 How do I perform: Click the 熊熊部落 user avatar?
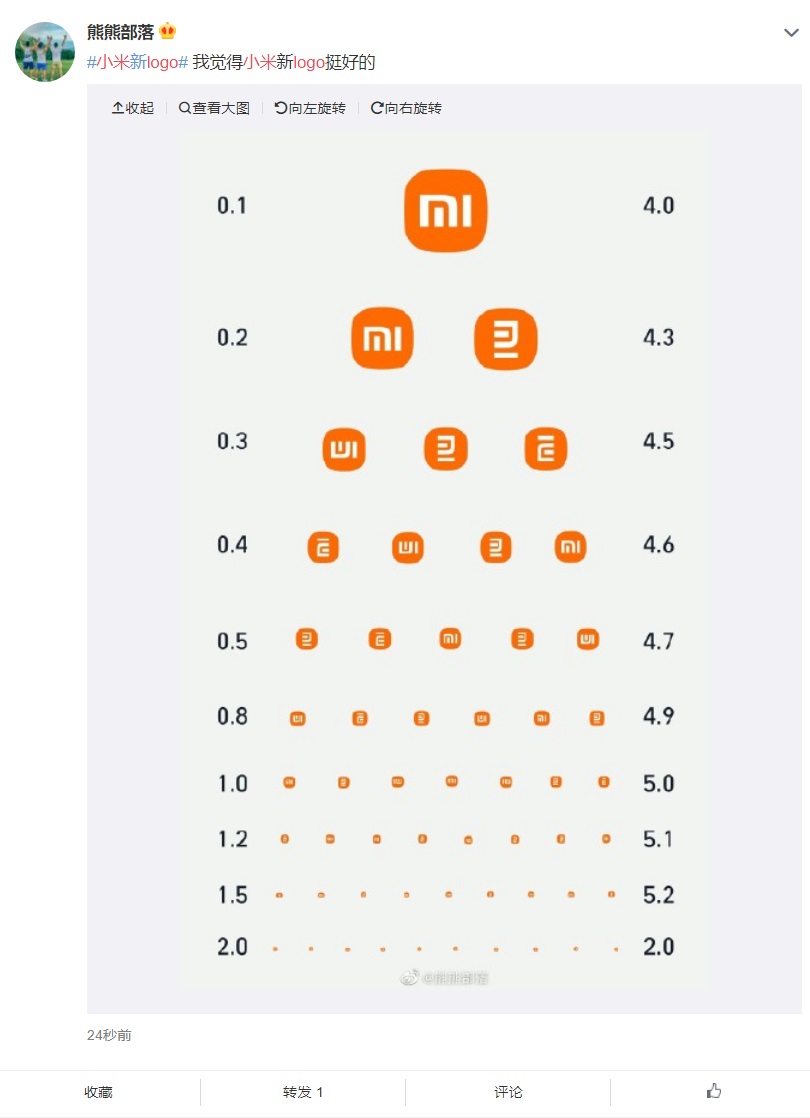tap(45, 51)
